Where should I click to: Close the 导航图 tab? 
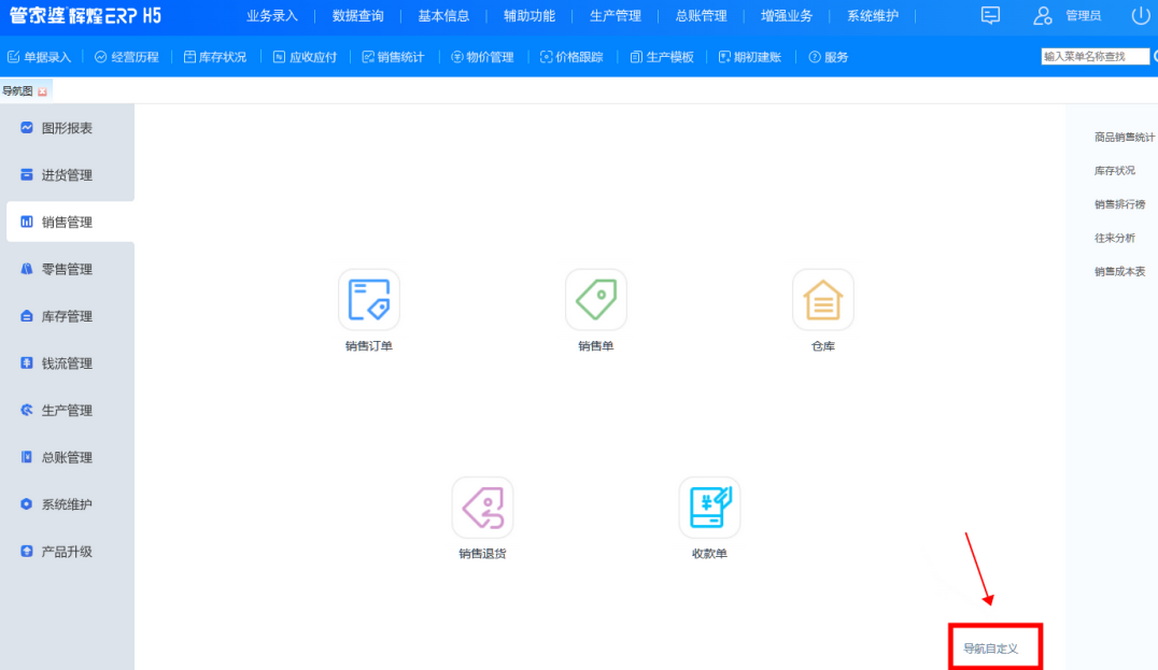43,92
